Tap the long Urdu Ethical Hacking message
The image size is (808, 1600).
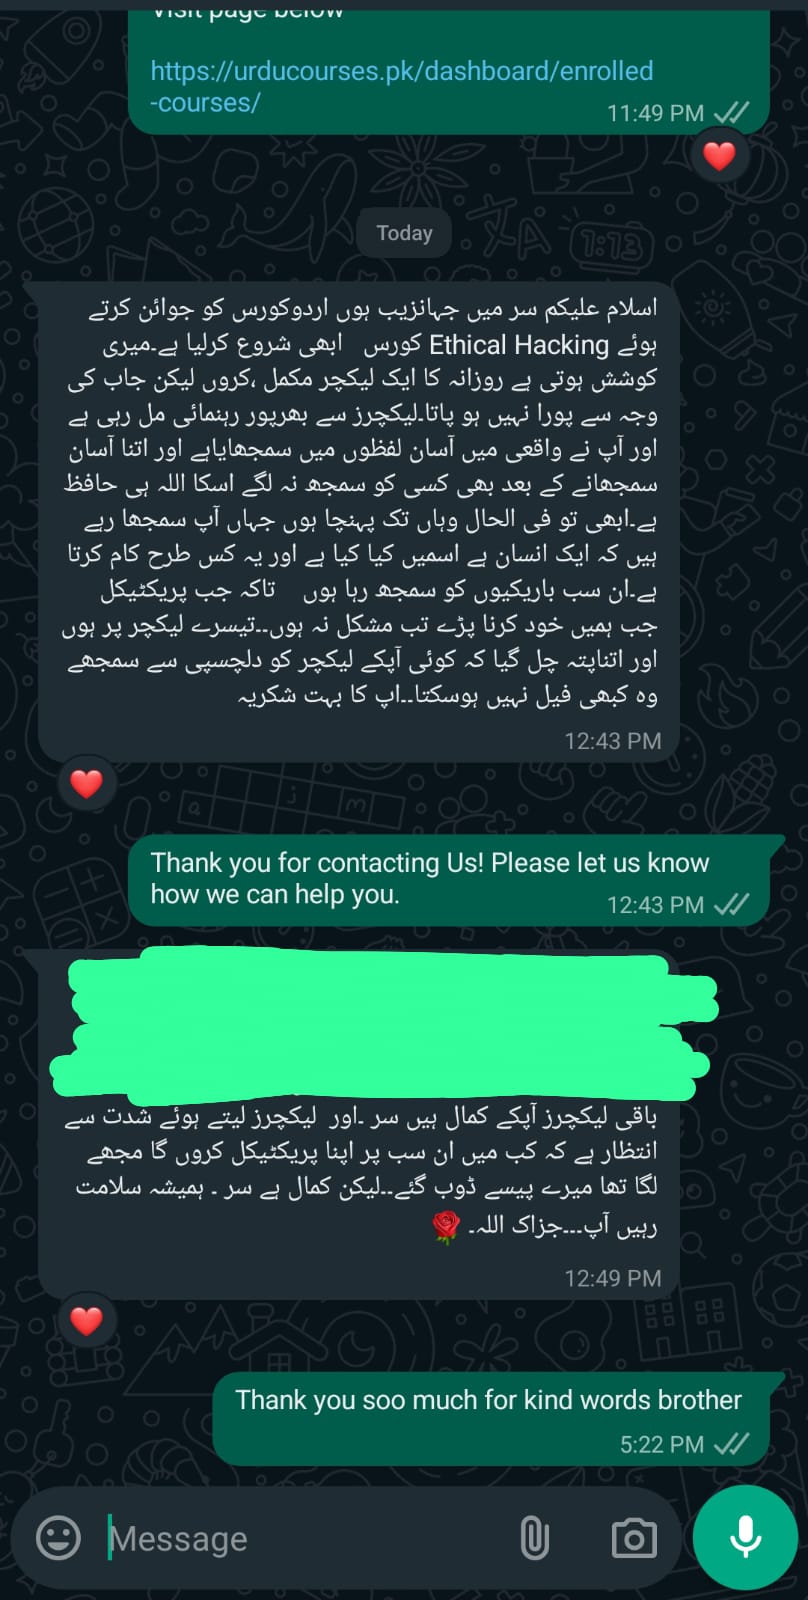click(359, 520)
